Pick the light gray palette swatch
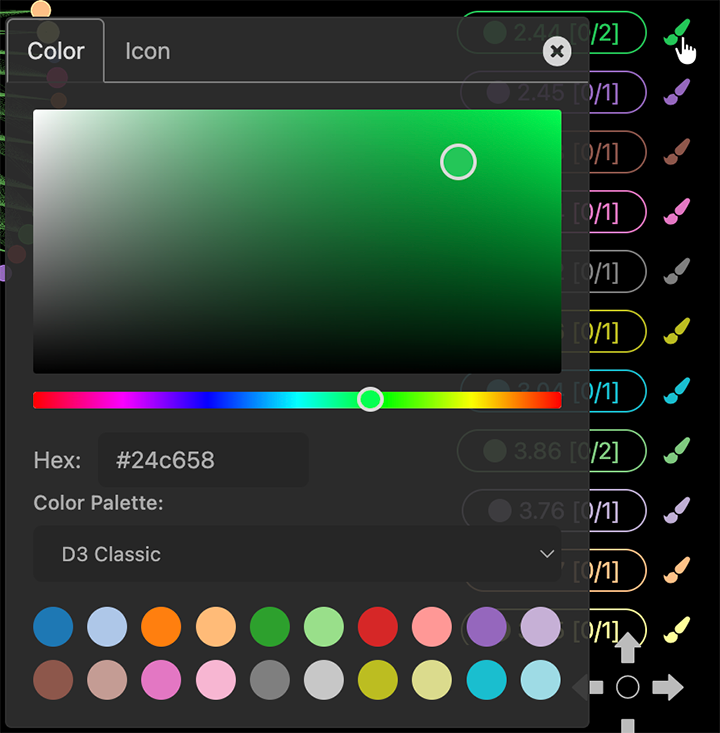Screen dimensions: 720x733 click(x=324, y=680)
